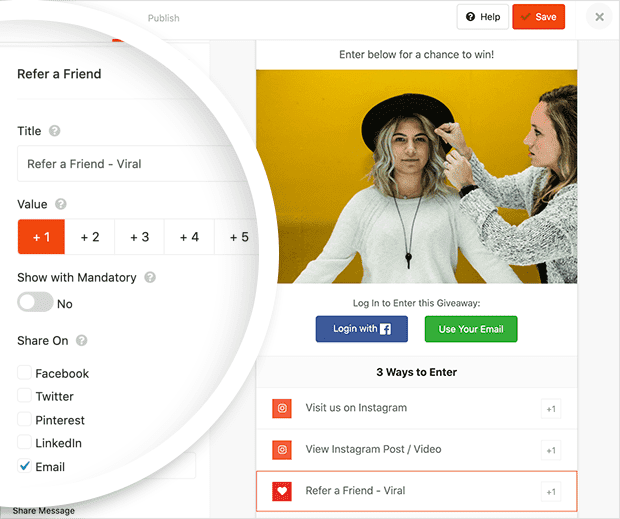Enable LinkedIn sharing checkbox
Viewport: 620px width, 519px height.
click(x=25, y=442)
